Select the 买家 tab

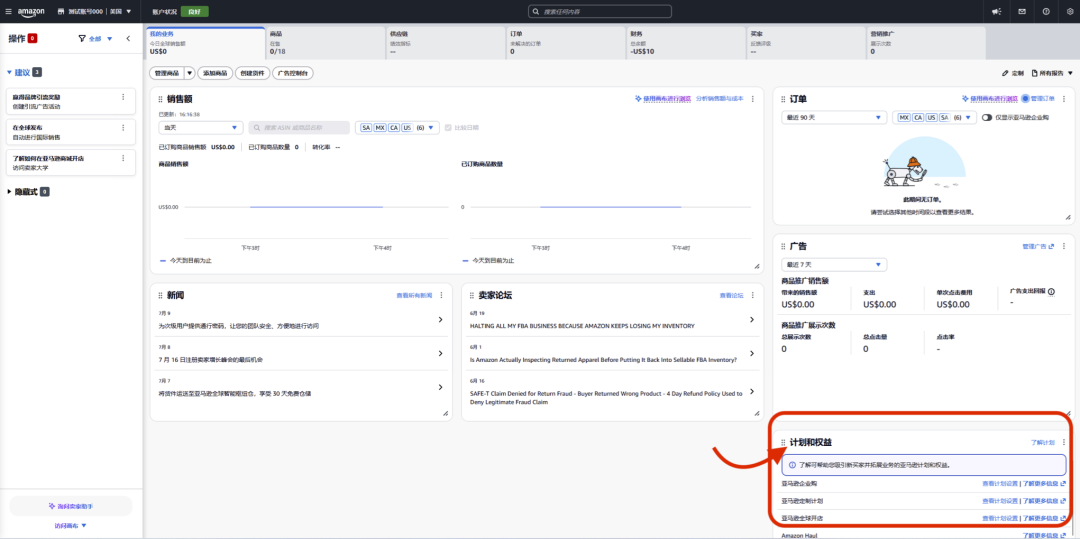806,43
